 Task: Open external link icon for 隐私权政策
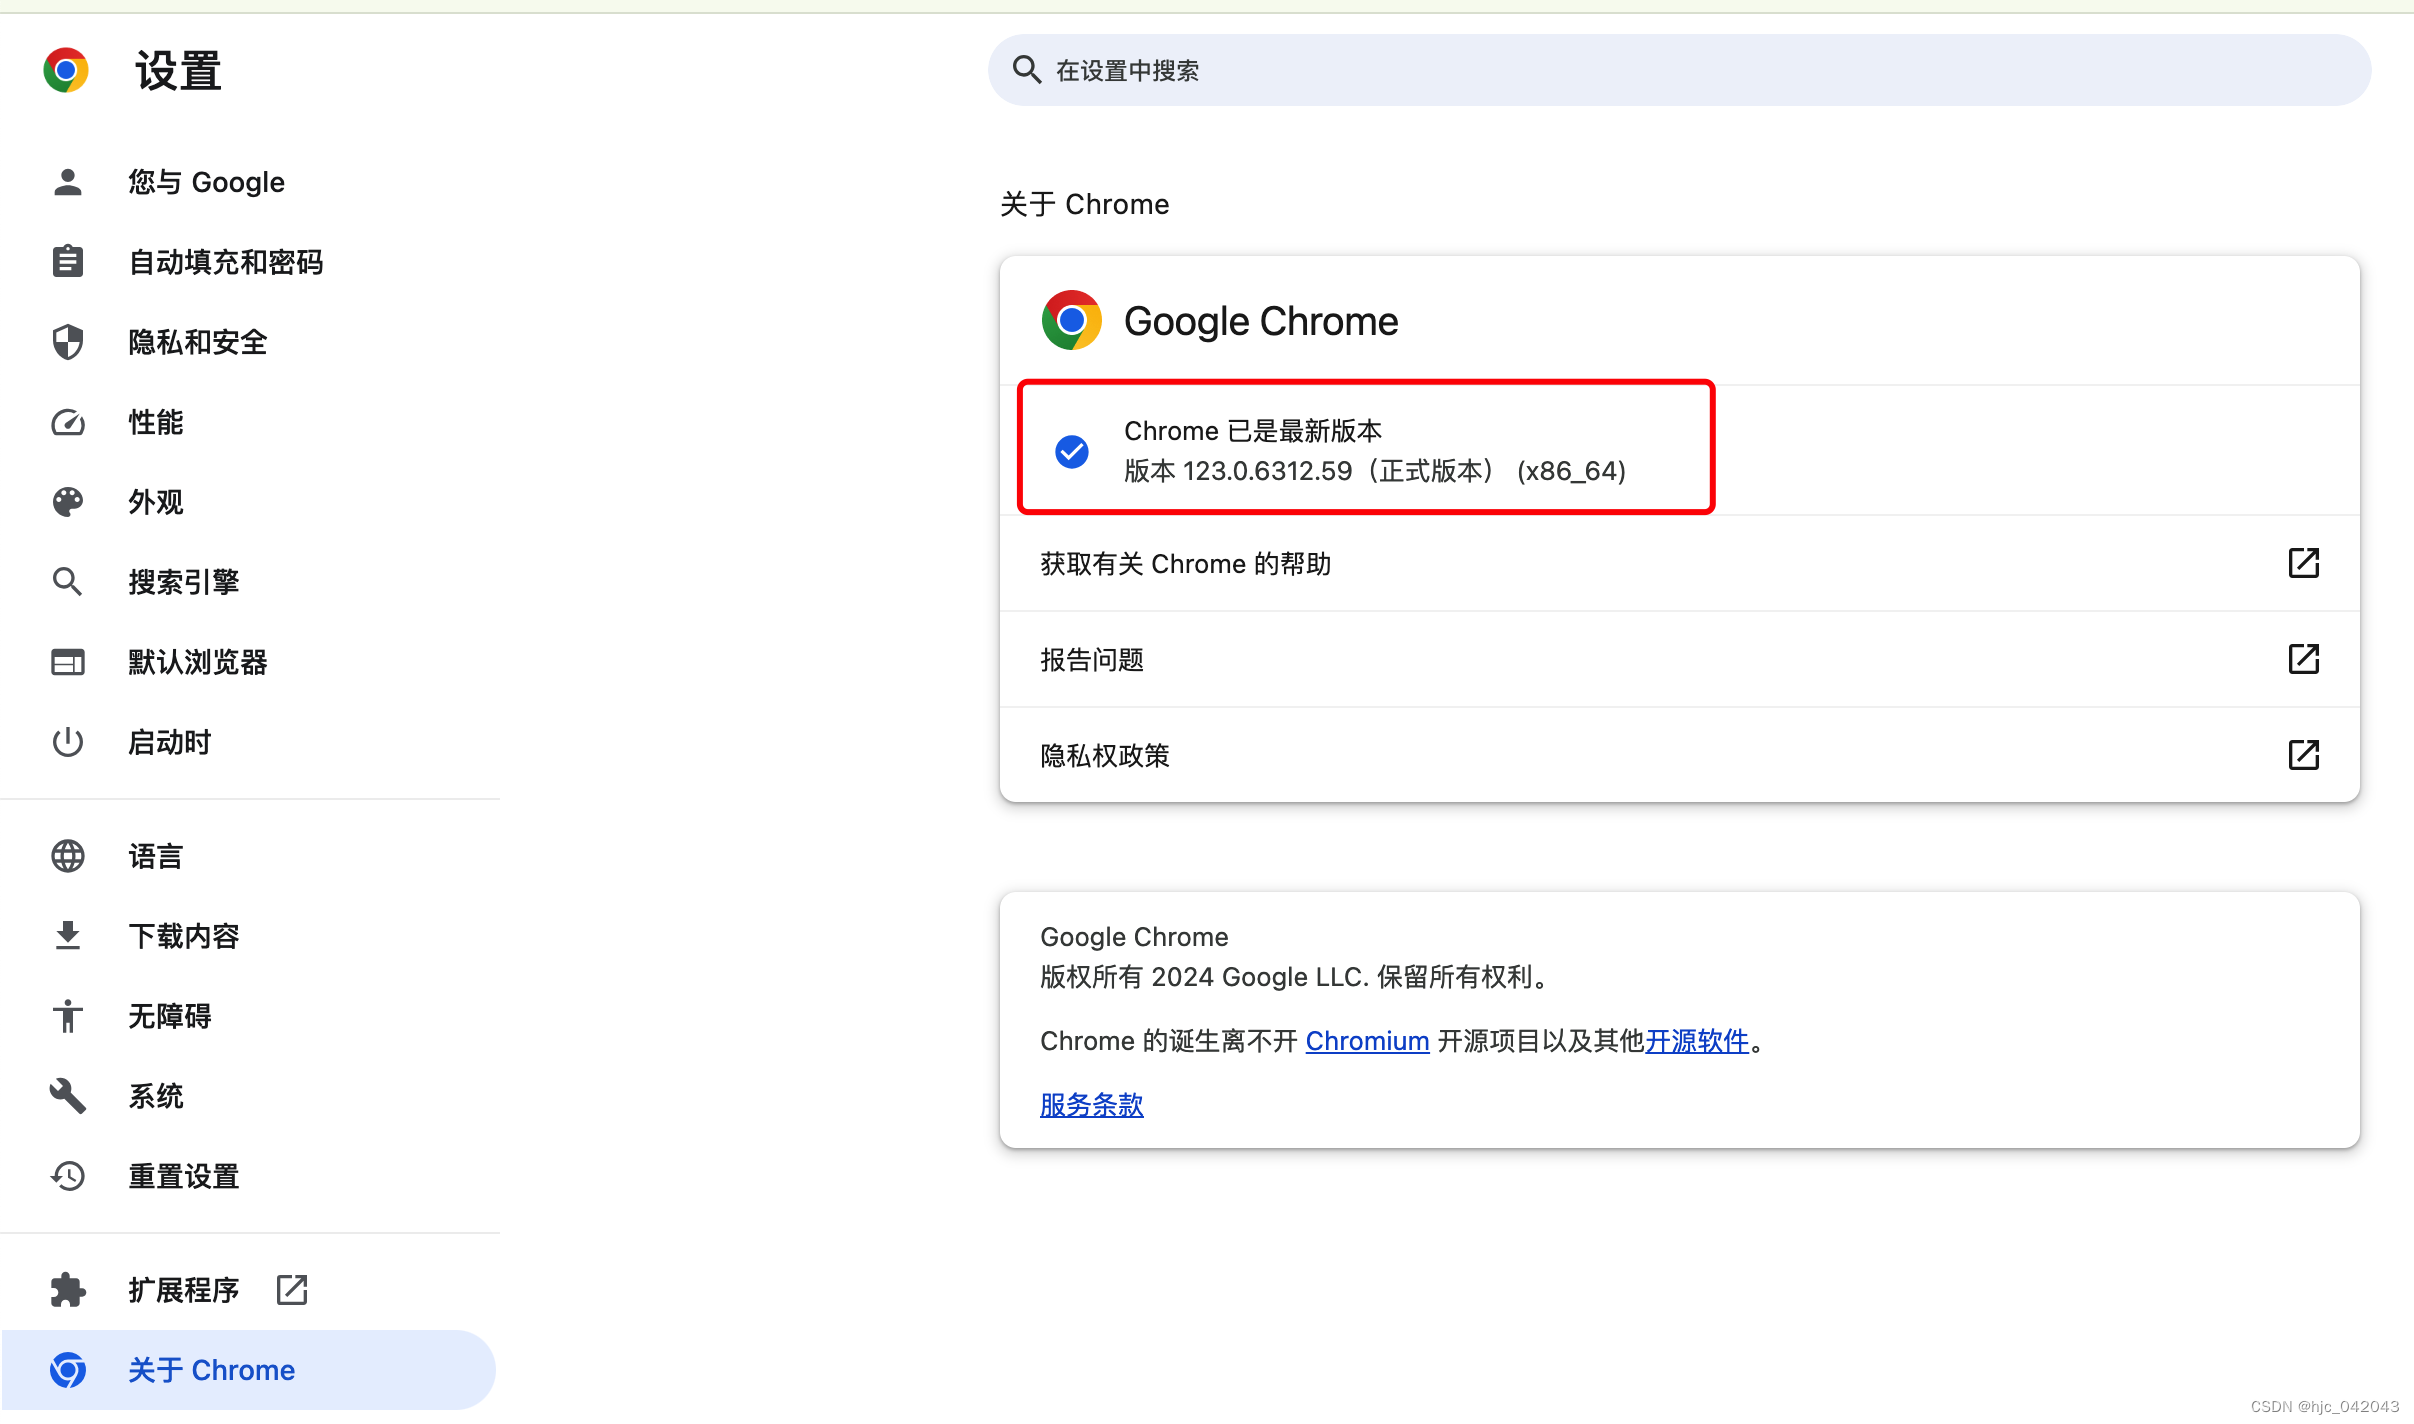[2303, 755]
